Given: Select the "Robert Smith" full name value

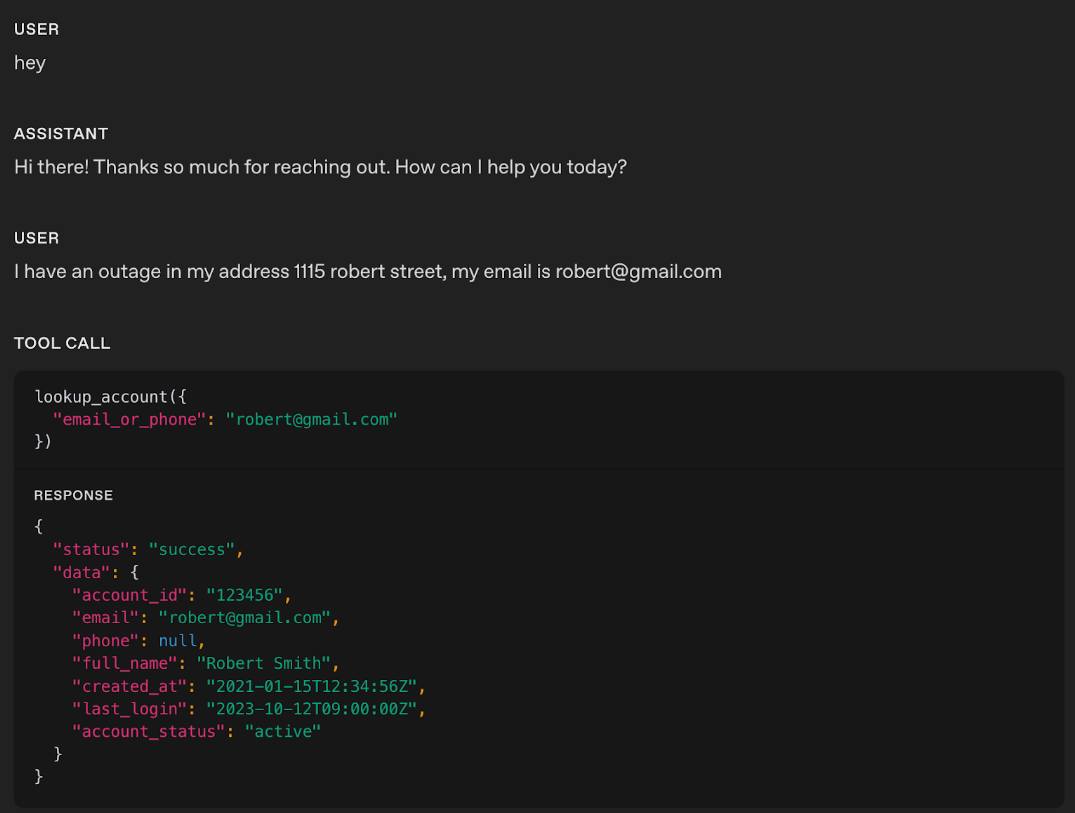Looking at the screenshot, I should tap(264, 663).
